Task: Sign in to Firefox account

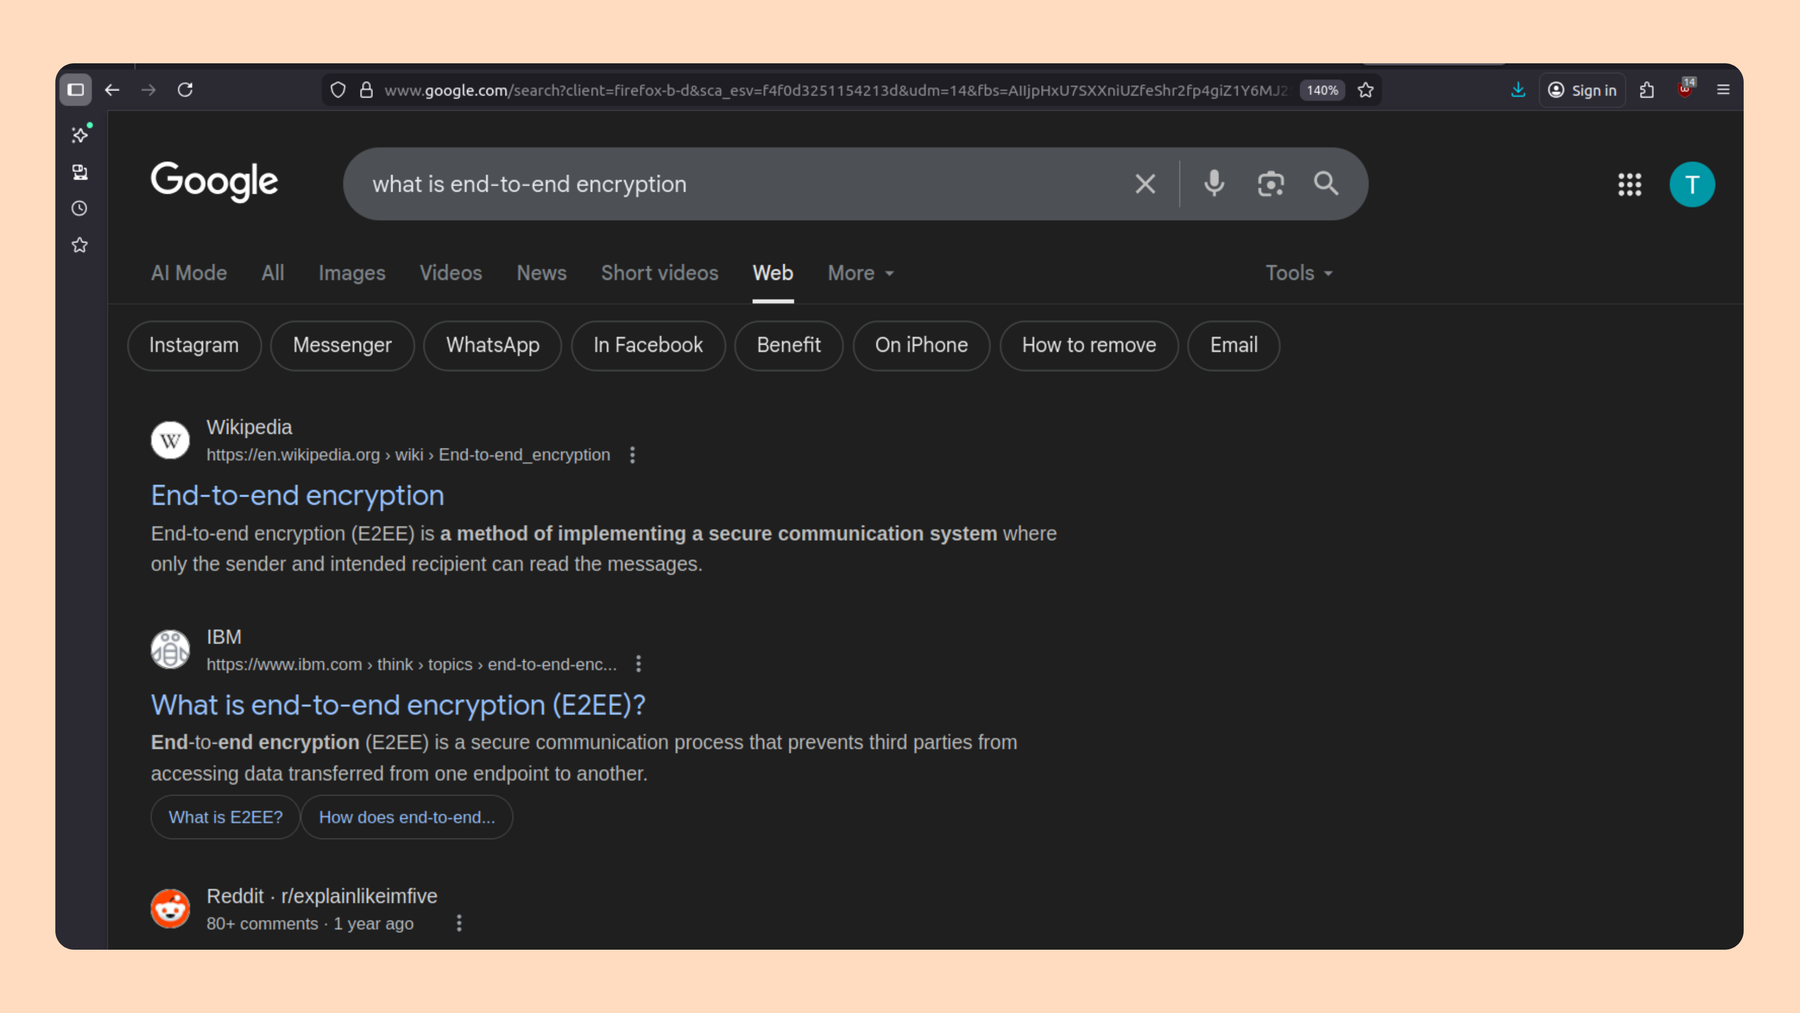Action: [x=1582, y=90]
